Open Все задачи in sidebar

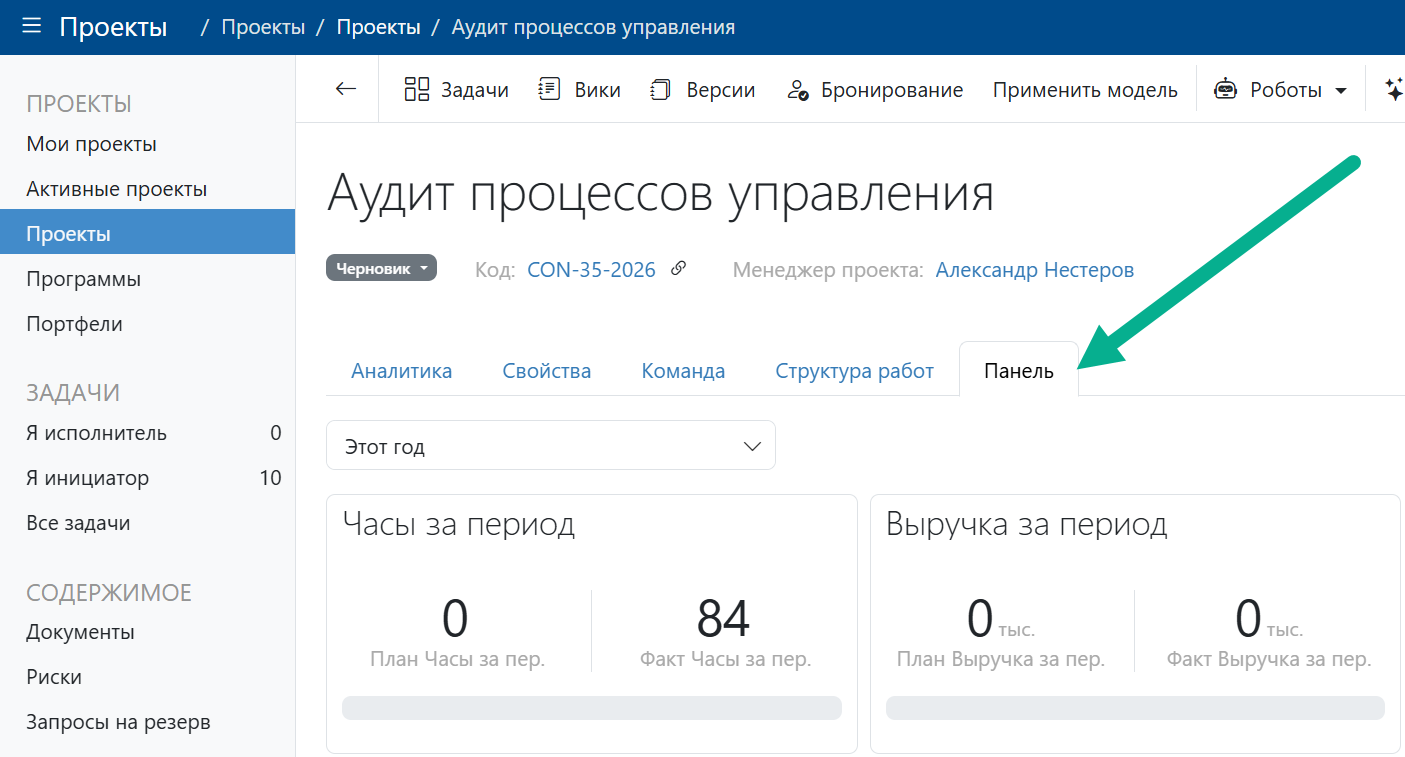(147, 523)
